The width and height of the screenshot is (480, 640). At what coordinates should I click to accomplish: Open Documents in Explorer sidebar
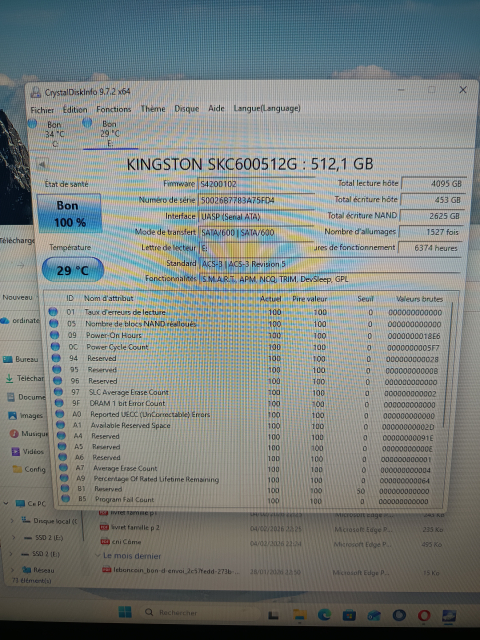pos(27,397)
